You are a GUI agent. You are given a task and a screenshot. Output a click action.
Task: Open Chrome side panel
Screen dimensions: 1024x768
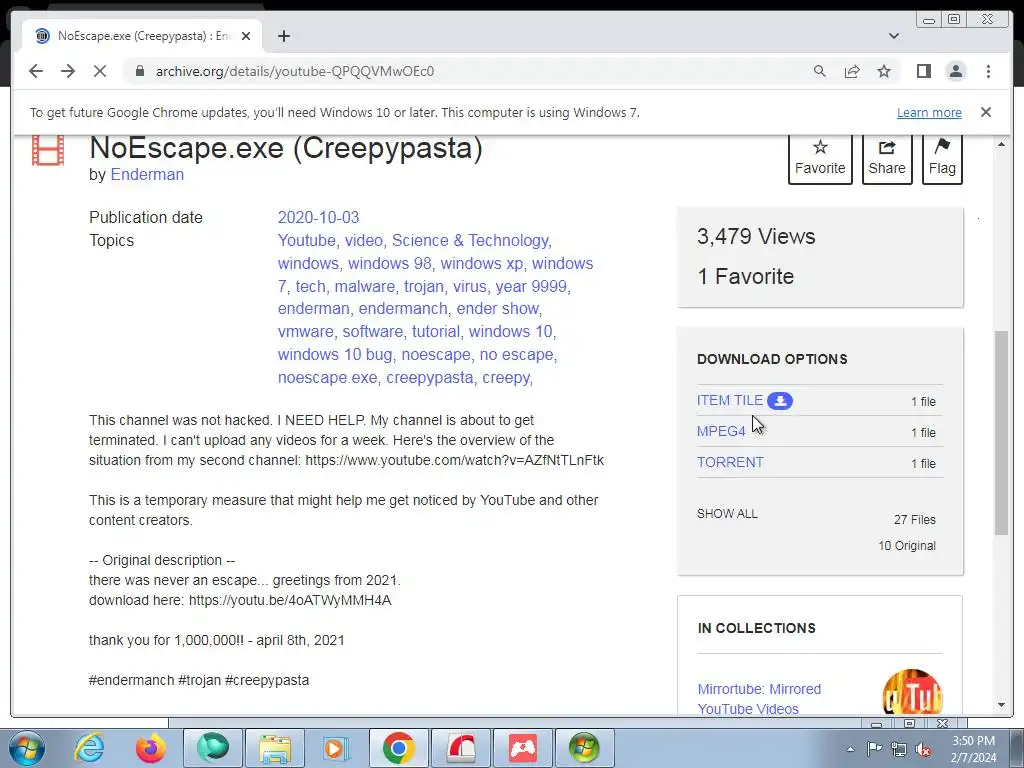923,71
